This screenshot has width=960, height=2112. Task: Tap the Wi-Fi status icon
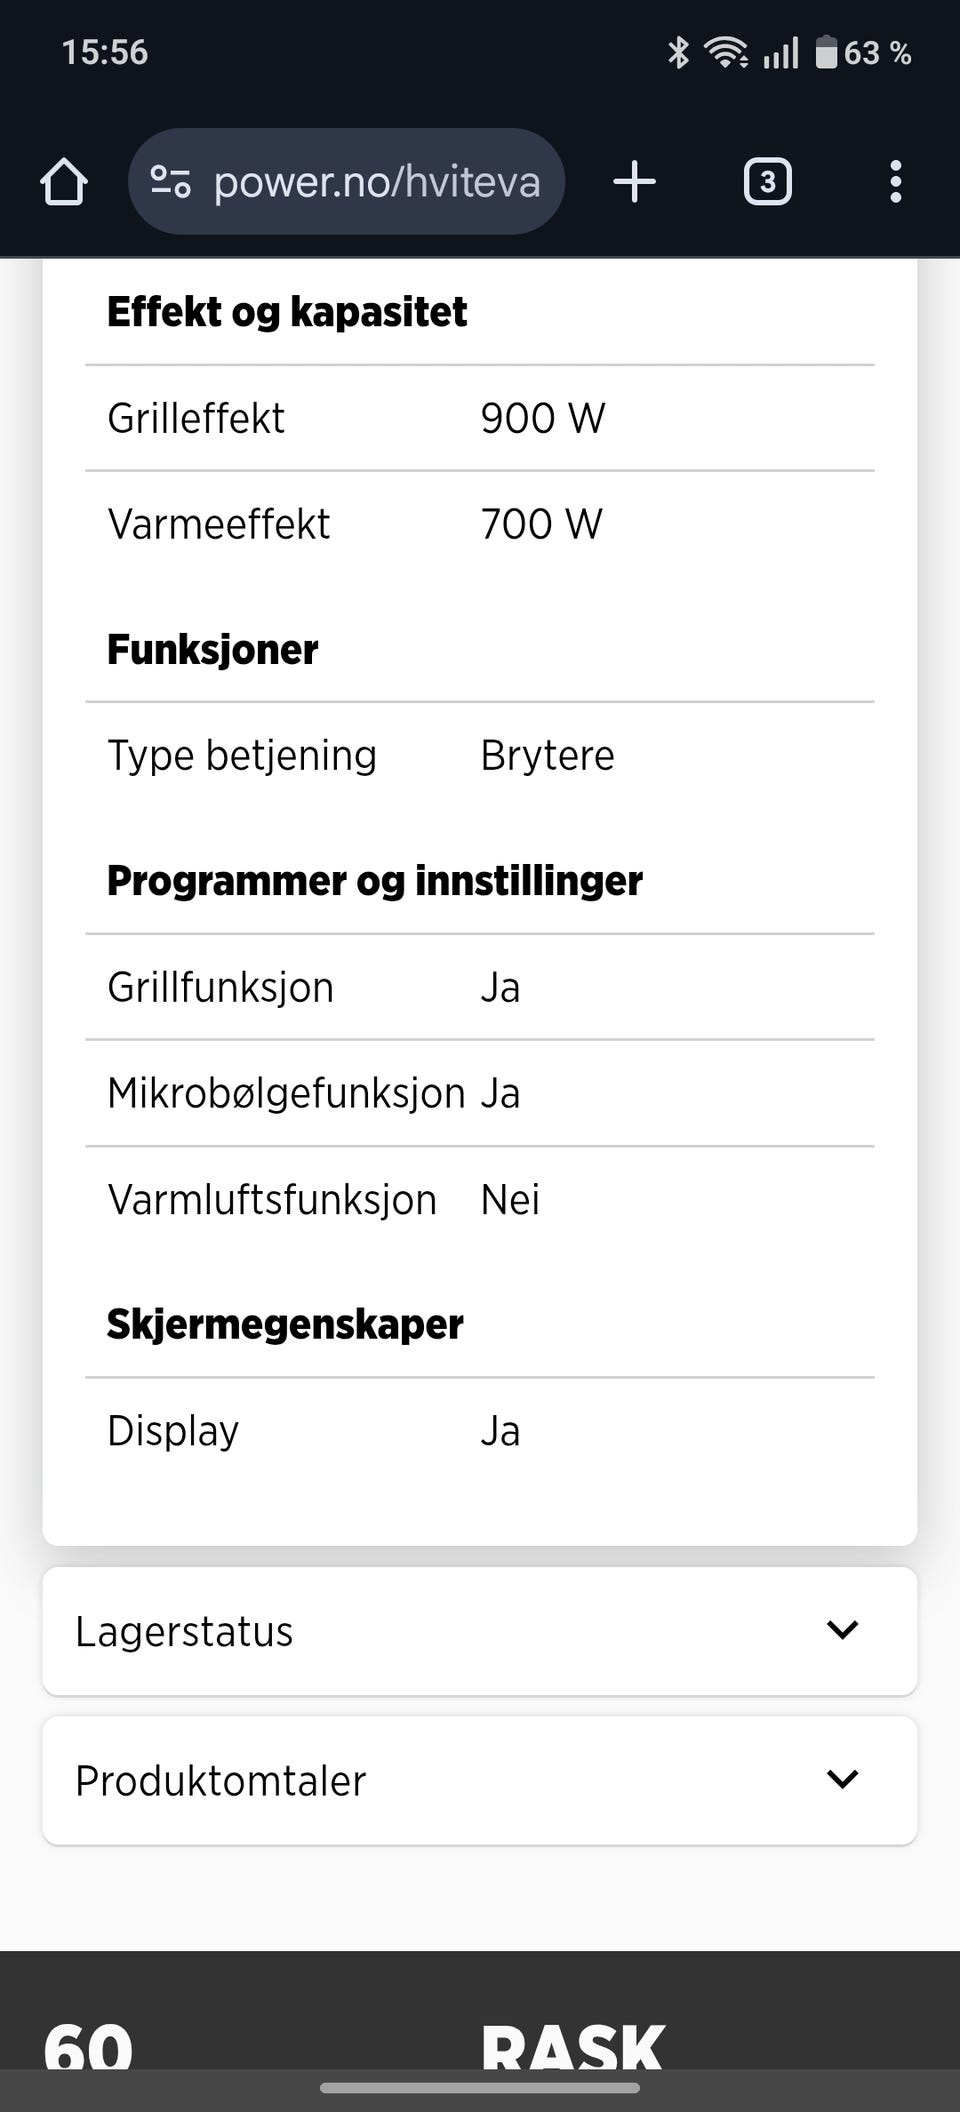(725, 52)
